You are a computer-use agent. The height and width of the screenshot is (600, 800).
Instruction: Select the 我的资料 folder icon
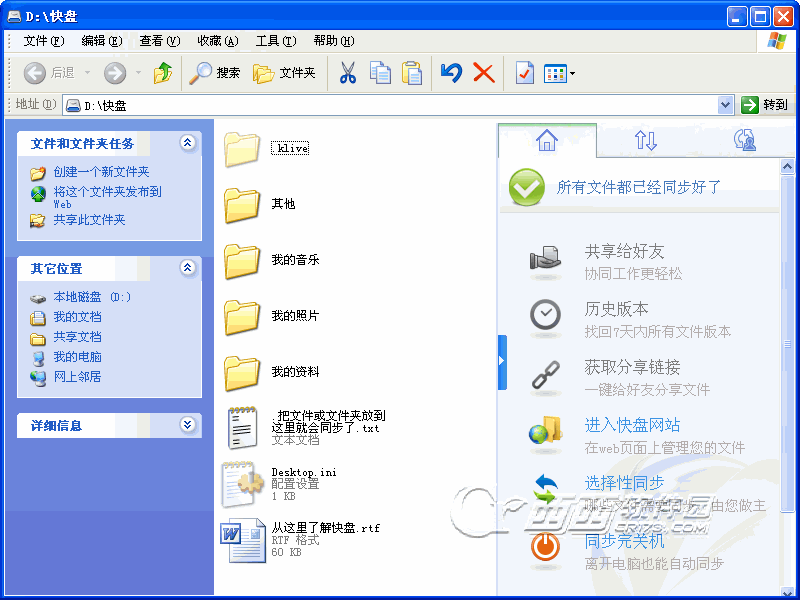(x=242, y=372)
